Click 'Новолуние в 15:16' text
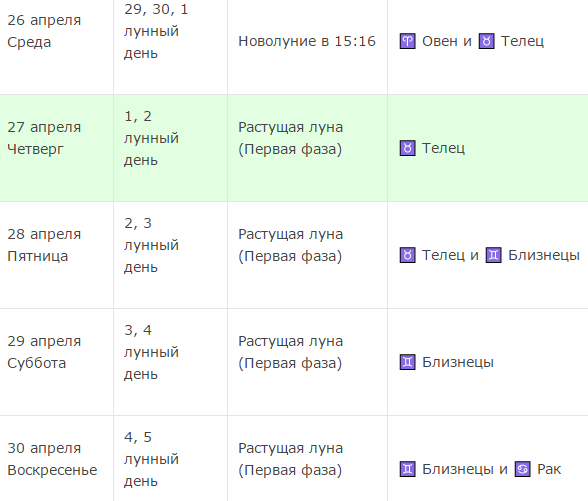The image size is (588, 501). tap(307, 41)
